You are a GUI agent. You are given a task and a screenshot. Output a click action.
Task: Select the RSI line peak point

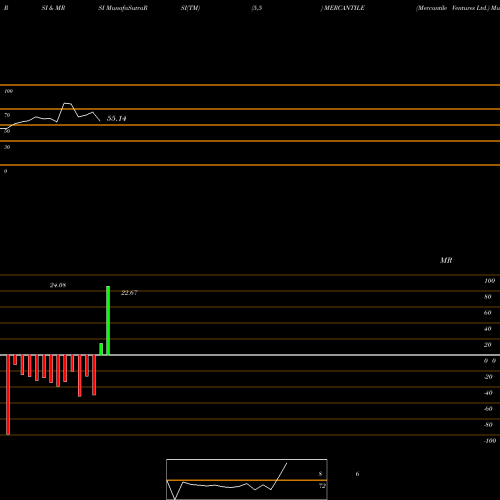tap(68, 104)
